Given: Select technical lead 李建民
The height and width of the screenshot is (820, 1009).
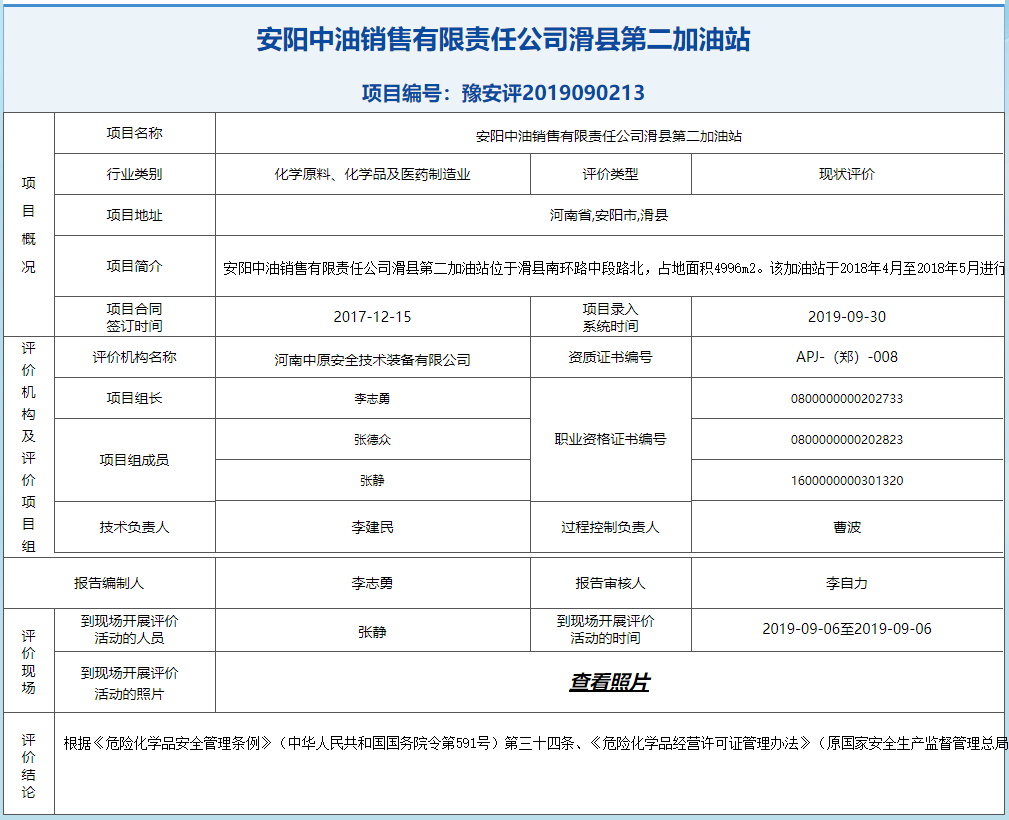Looking at the screenshot, I should [x=373, y=527].
